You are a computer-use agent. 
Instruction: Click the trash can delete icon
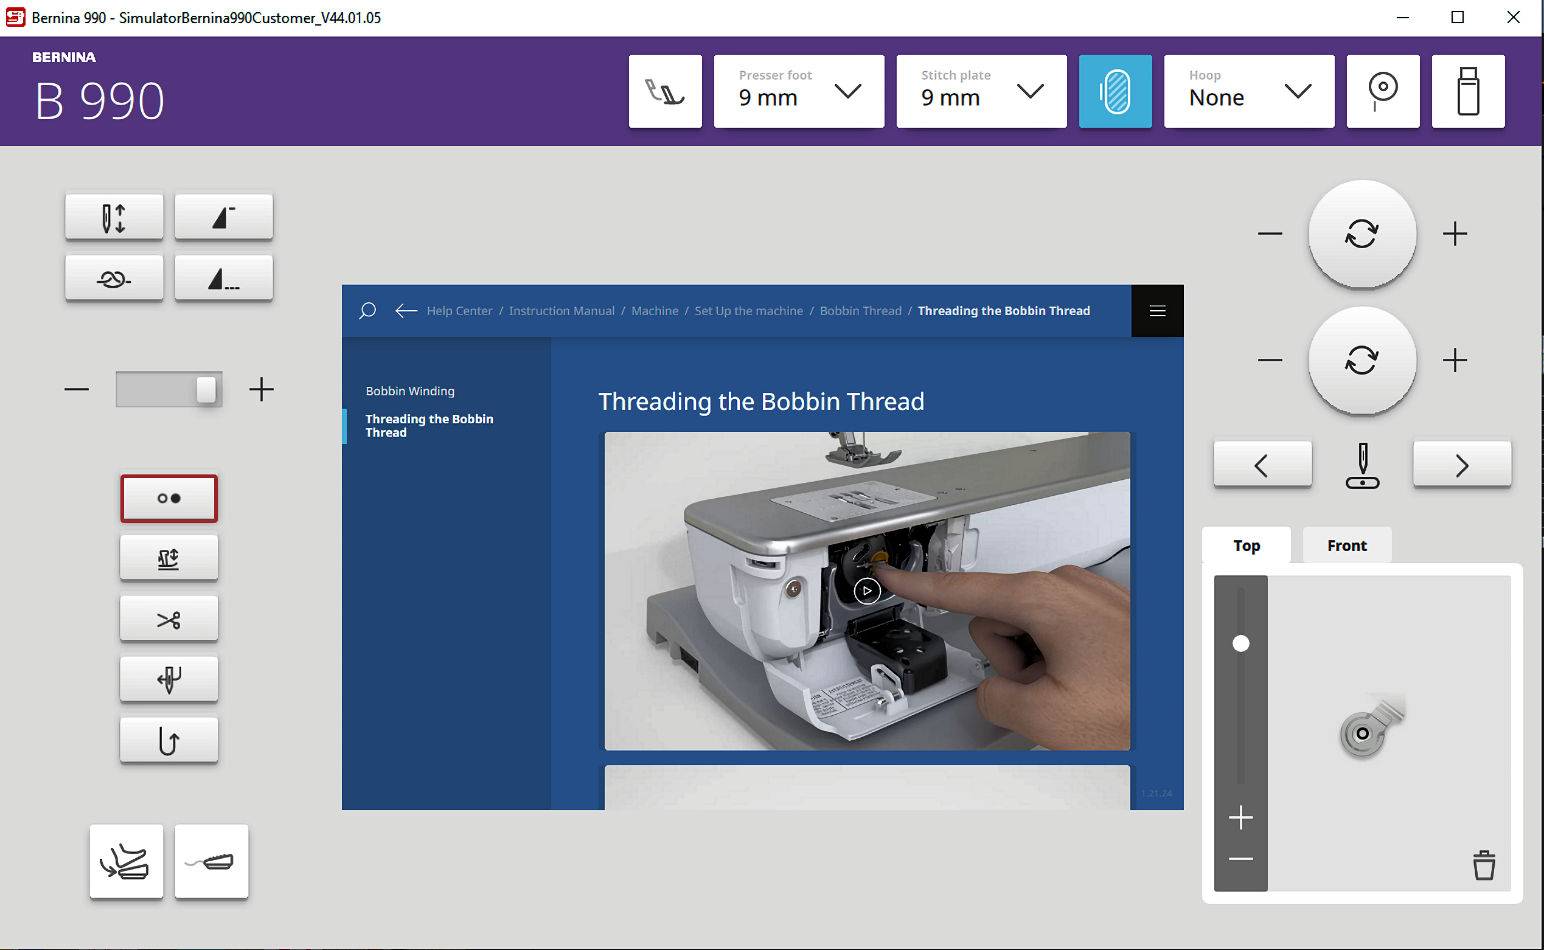tap(1484, 865)
